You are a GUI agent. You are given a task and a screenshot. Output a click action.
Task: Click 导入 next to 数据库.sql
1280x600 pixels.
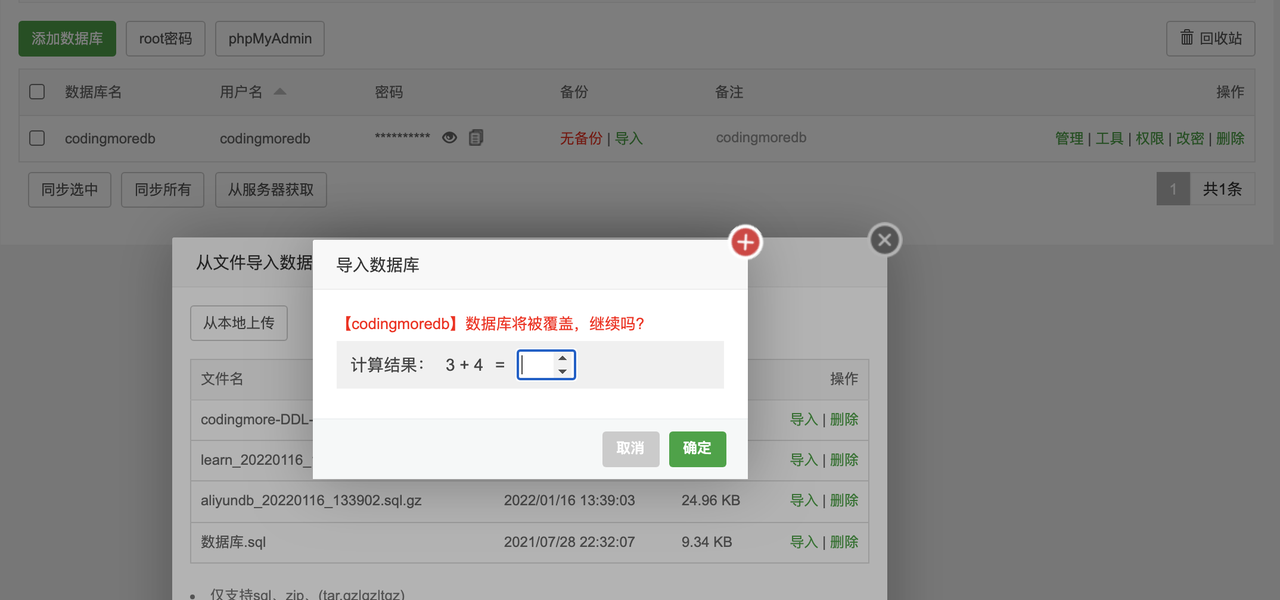[x=803, y=541]
